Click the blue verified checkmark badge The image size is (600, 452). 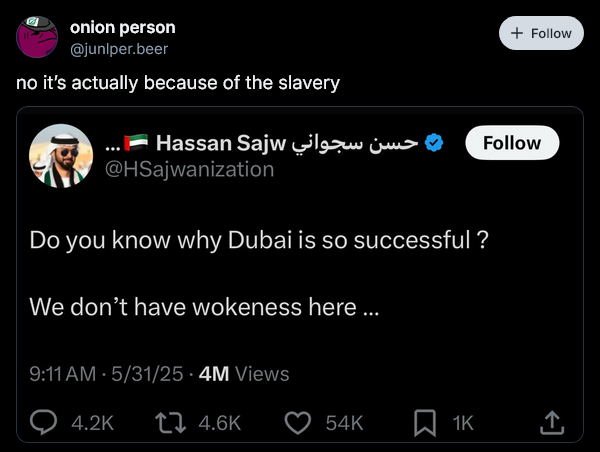click(432, 143)
